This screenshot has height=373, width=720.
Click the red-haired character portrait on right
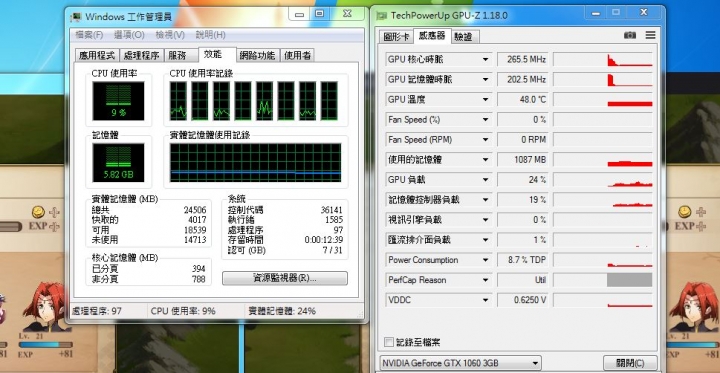pos(694,307)
